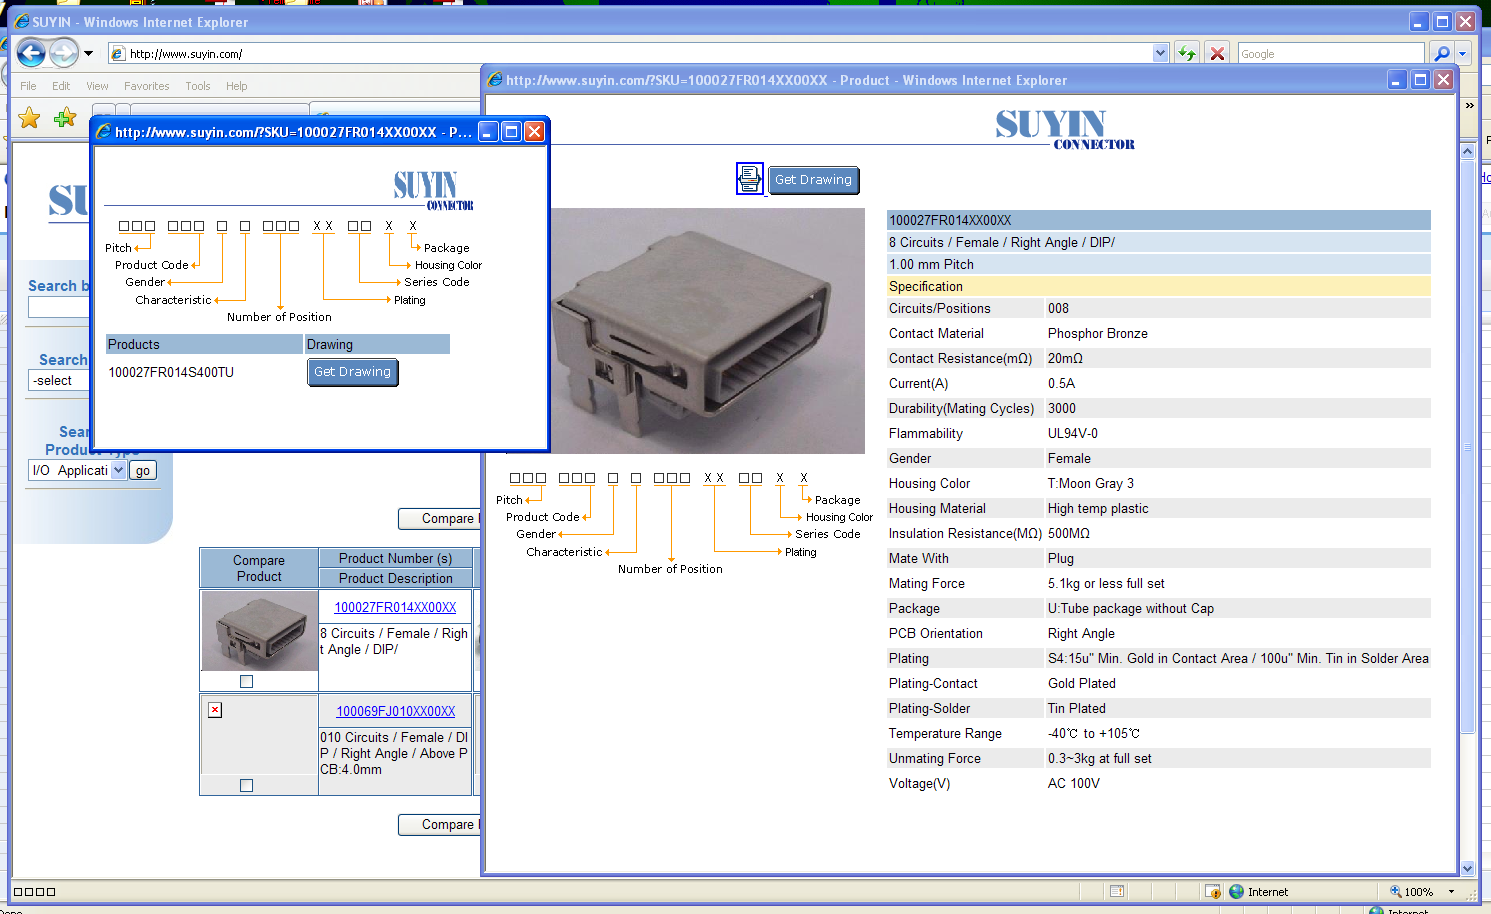The image size is (1491, 914).
Task: Tick compare checkbox in the 100069FJ010XX00XX row
Action: tap(247, 786)
